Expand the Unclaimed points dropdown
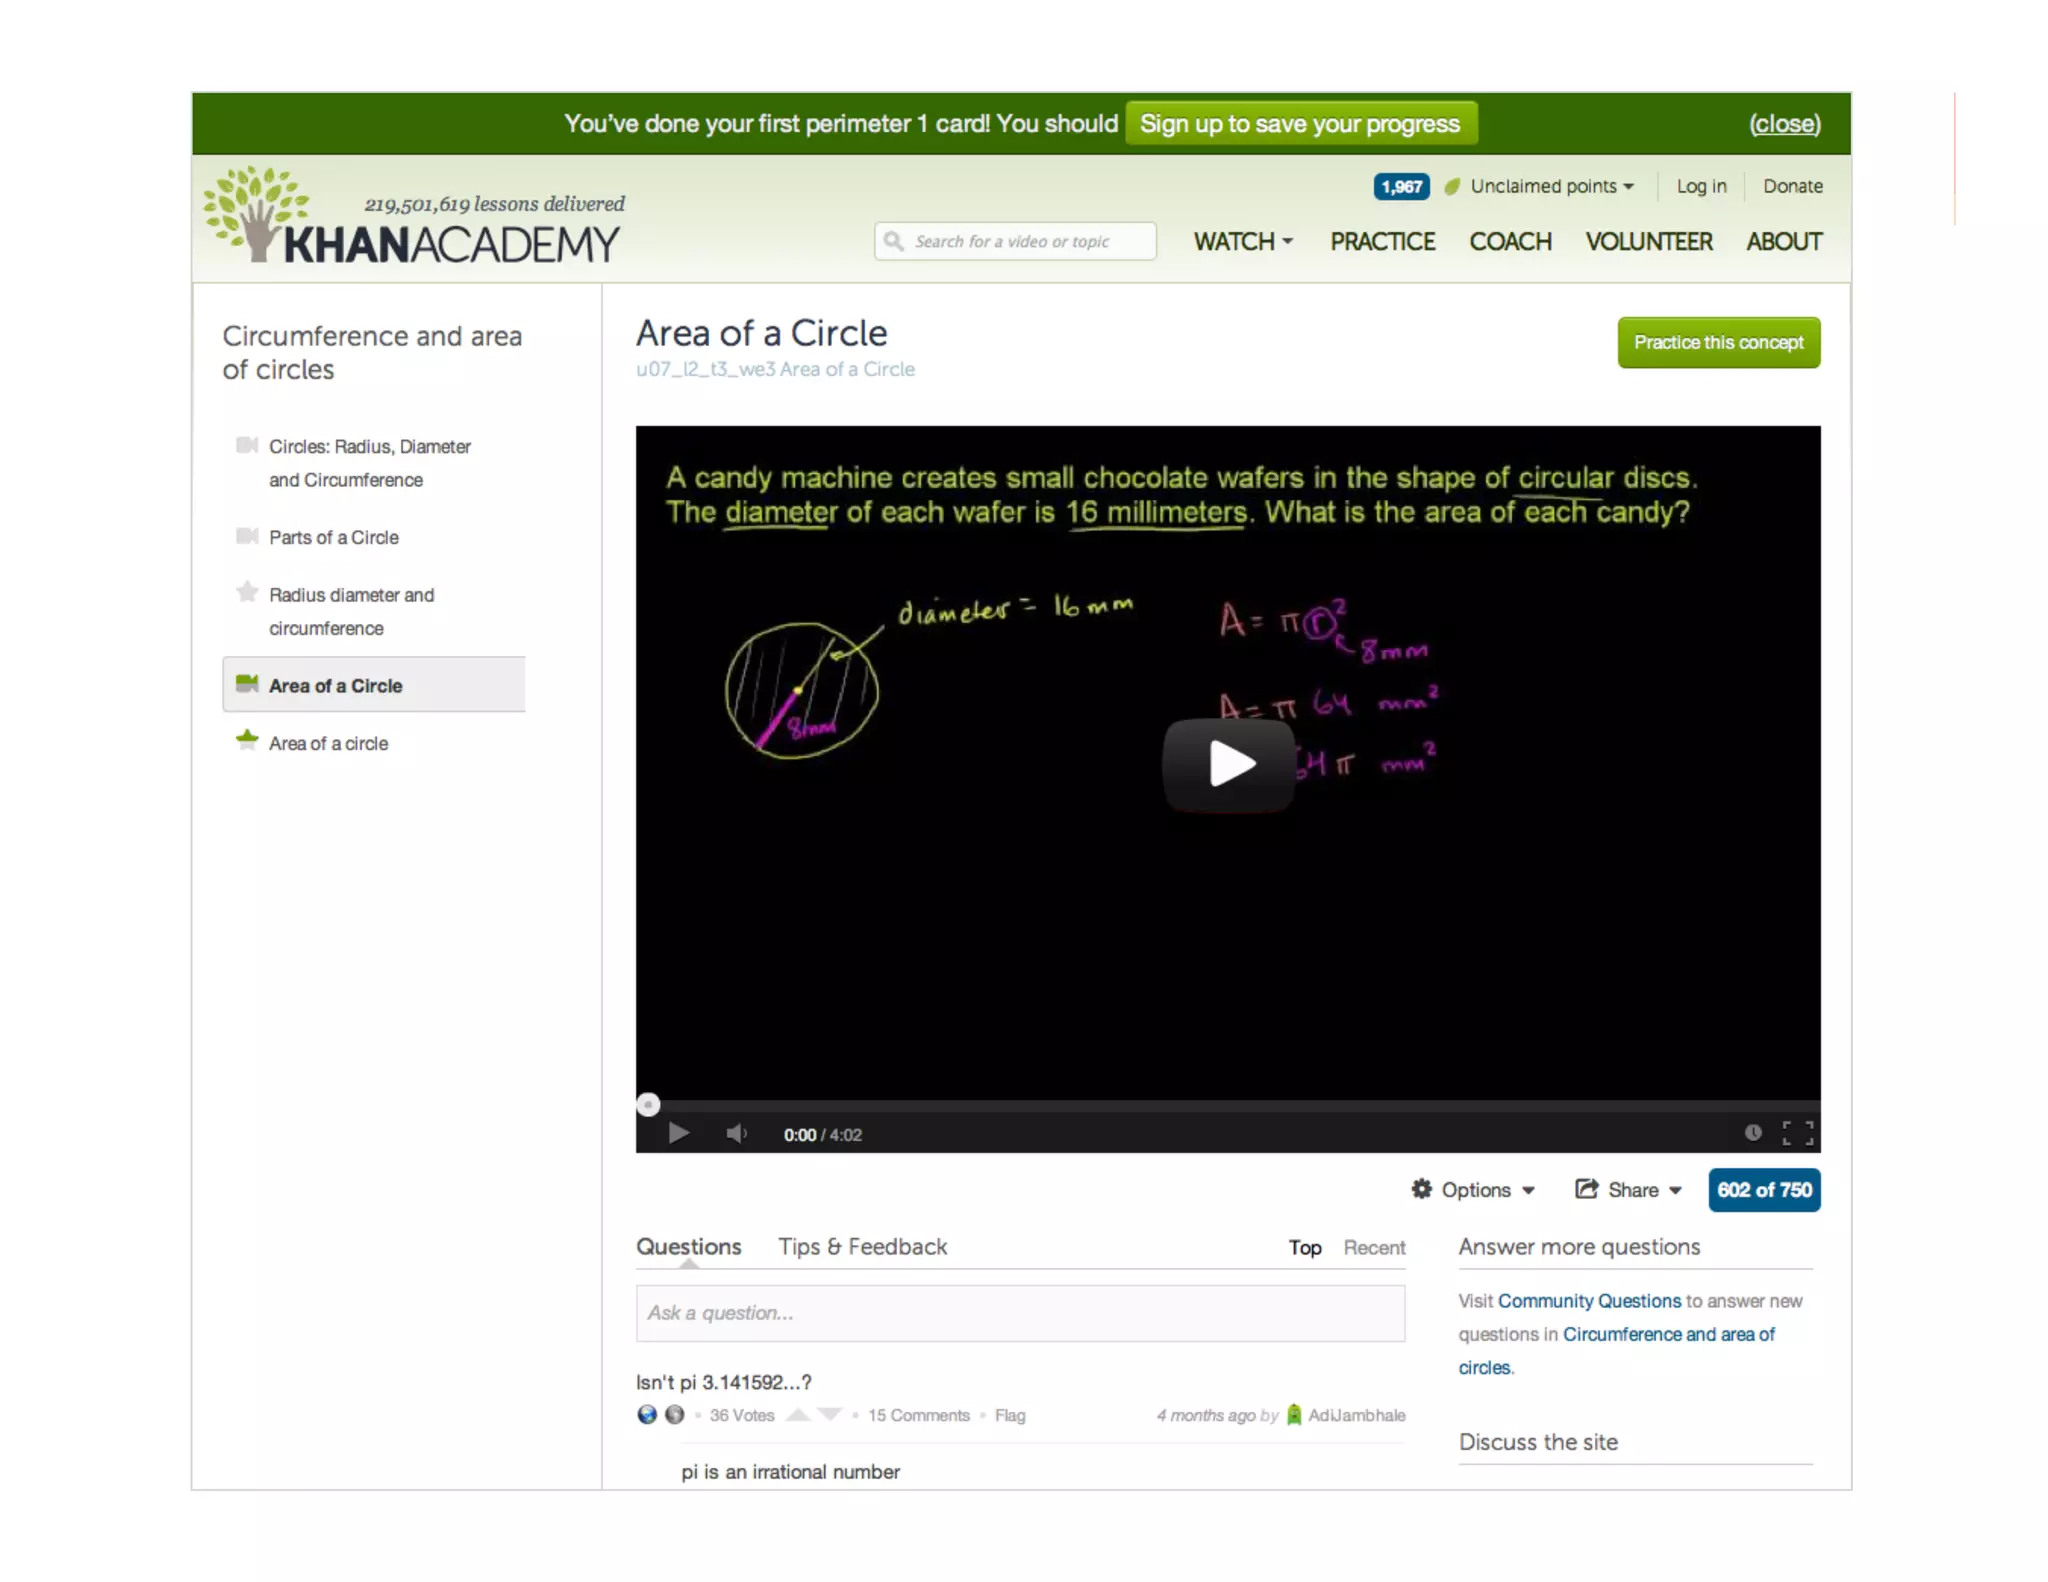2048x1582 pixels. (x=1551, y=186)
